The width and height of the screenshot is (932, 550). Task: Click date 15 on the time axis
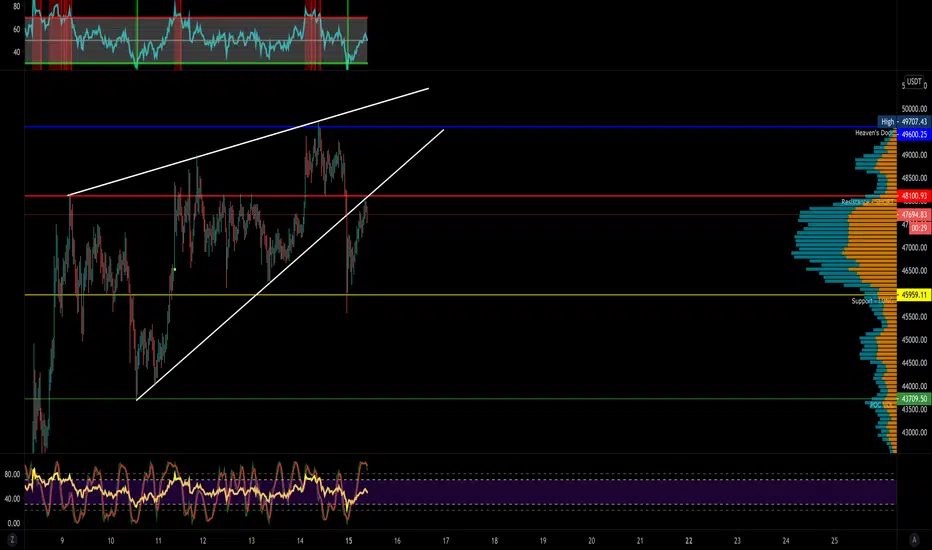(x=348, y=540)
